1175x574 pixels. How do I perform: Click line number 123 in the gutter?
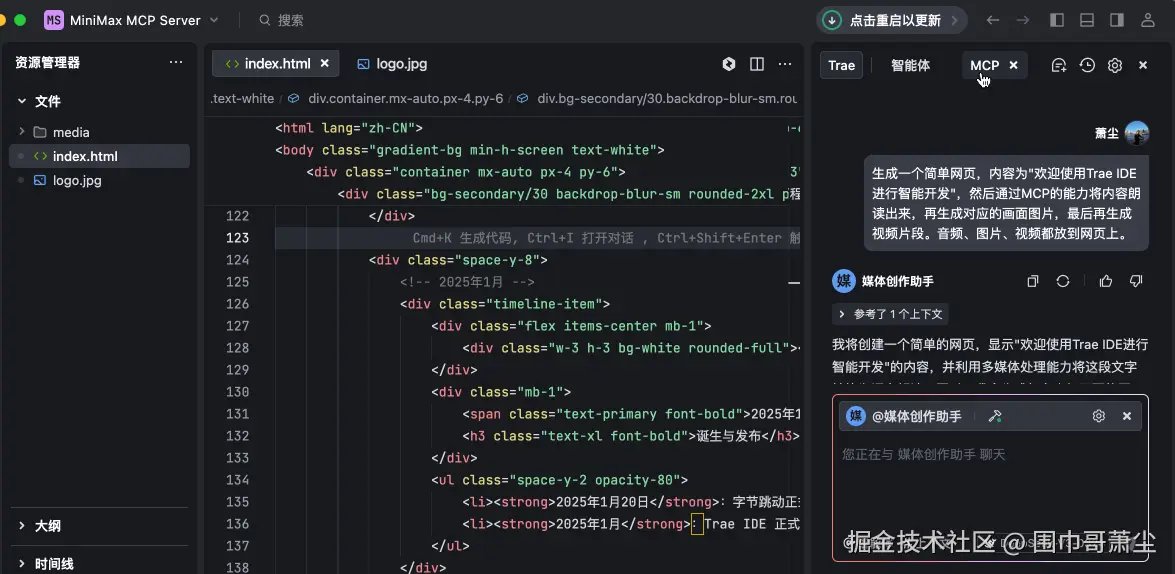click(237, 238)
